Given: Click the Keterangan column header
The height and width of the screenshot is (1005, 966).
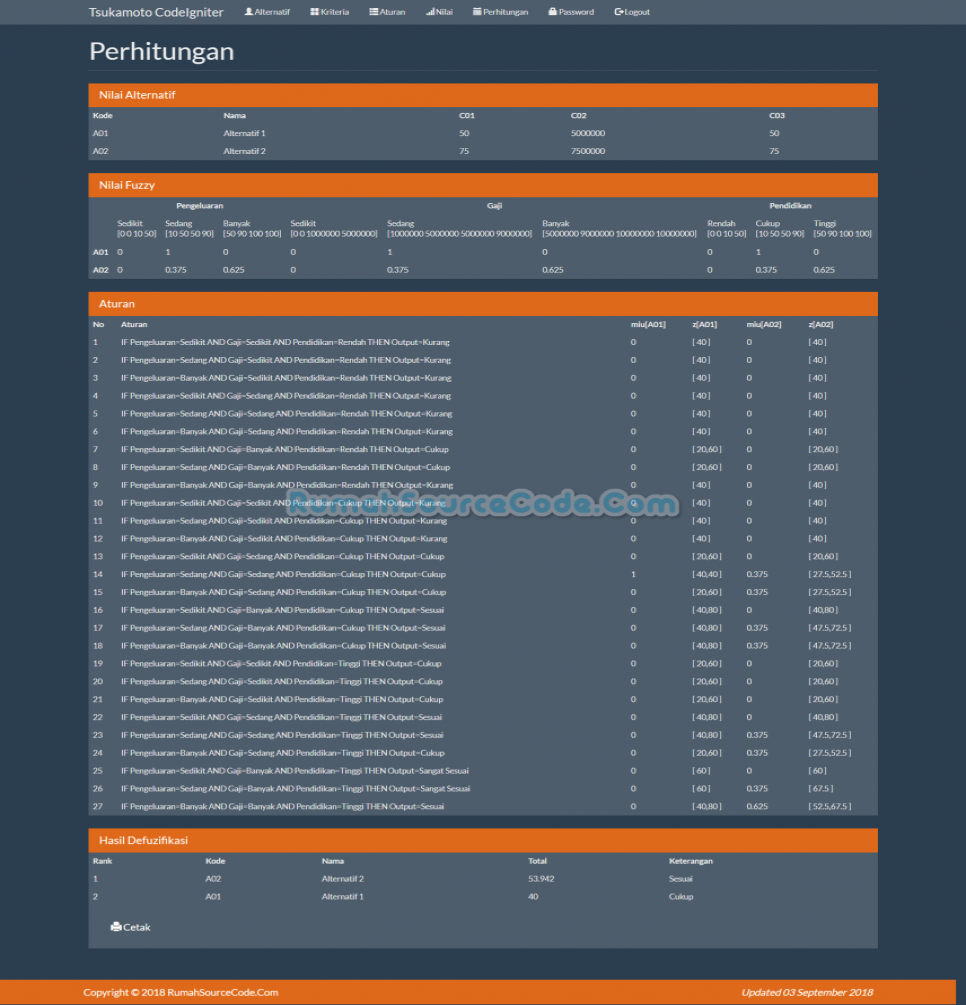Looking at the screenshot, I should (691, 860).
